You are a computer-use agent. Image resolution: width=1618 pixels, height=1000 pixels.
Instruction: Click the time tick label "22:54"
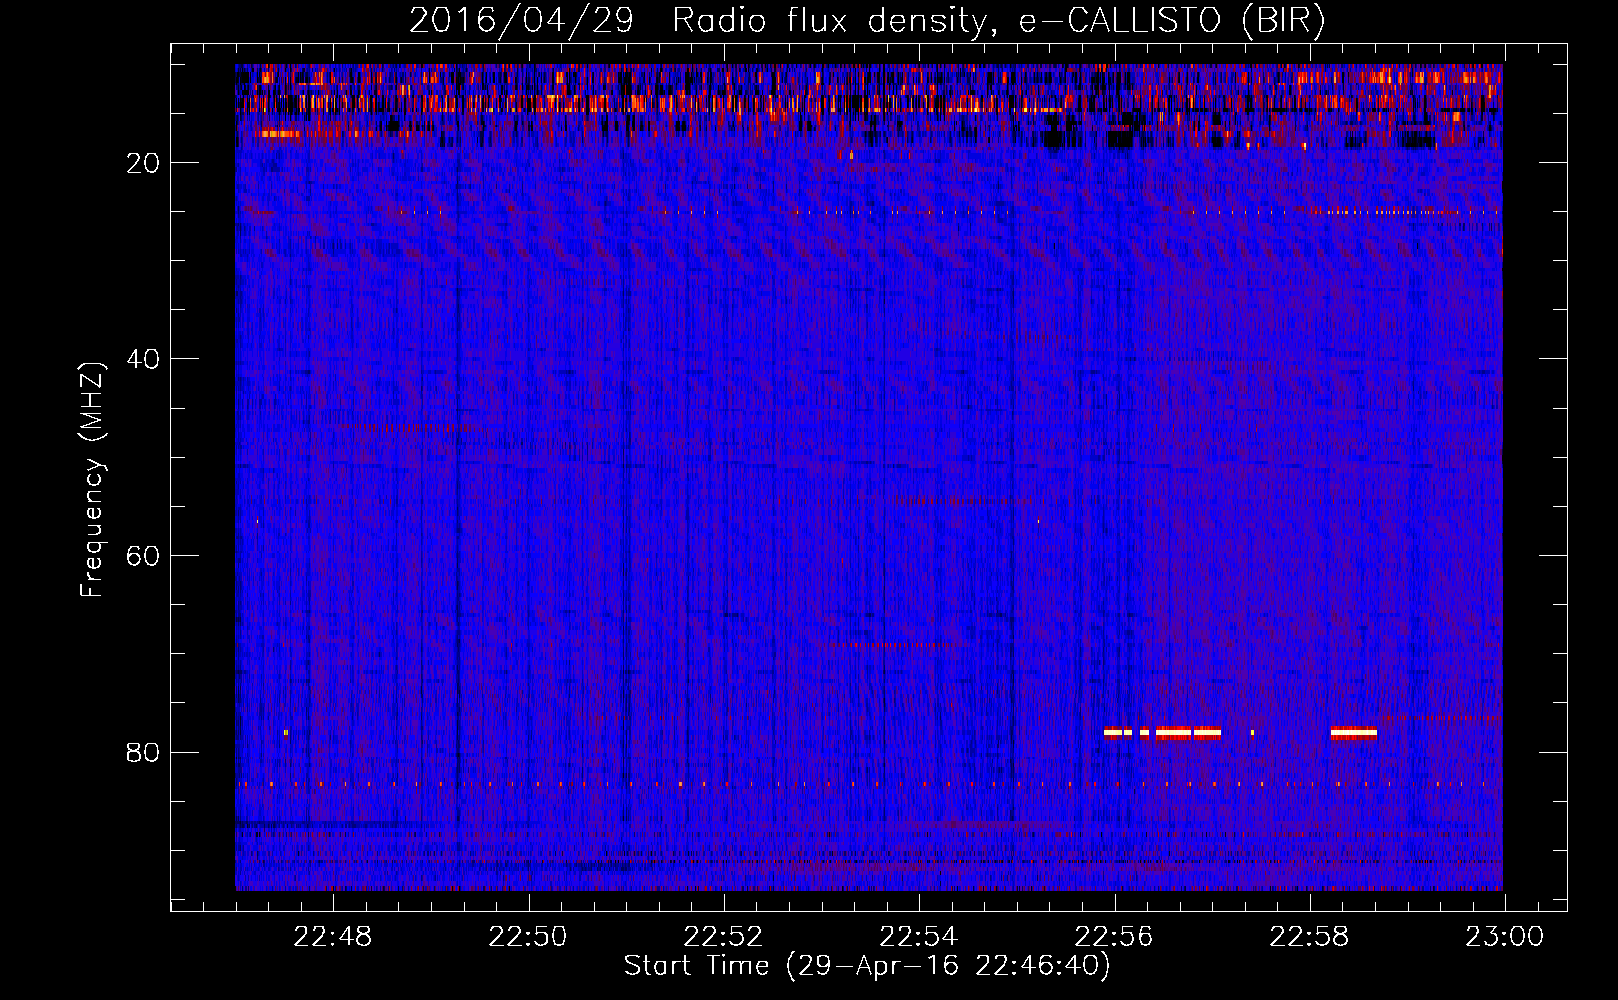click(x=919, y=937)
